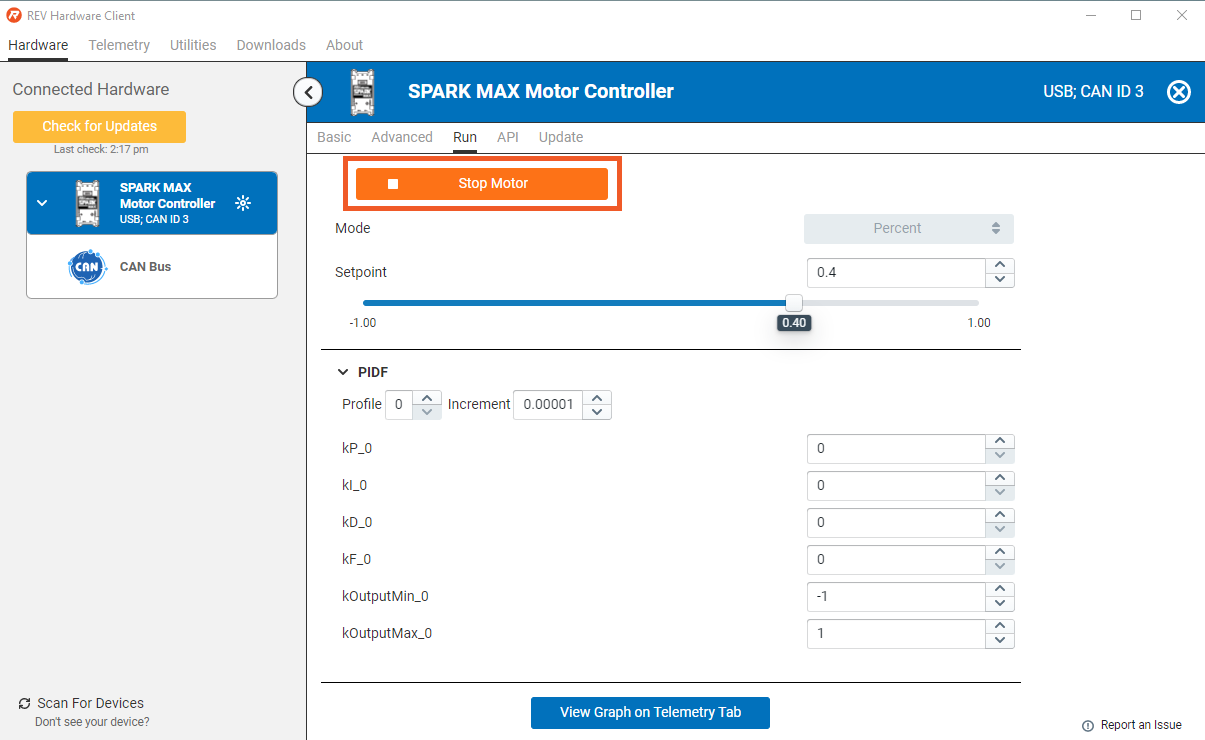Screen dimensions: 1205x740
Task: Switch to the Basic tab
Action: 334,137
